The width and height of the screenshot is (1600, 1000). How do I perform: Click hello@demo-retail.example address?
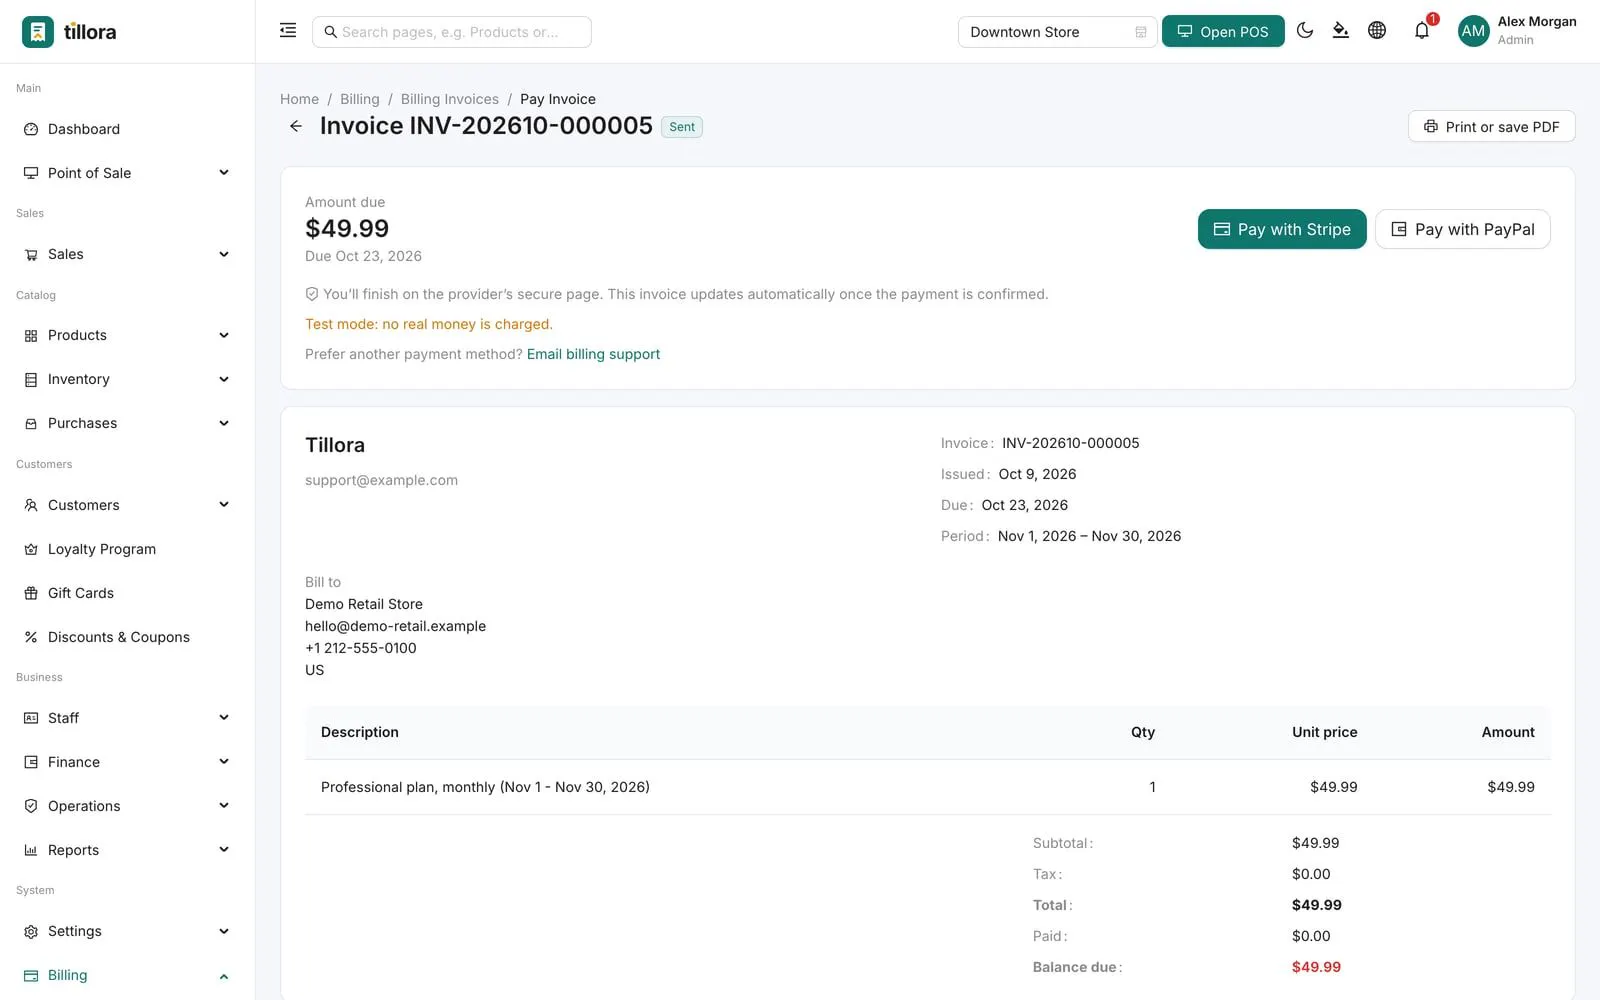pyautogui.click(x=395, y=626)
